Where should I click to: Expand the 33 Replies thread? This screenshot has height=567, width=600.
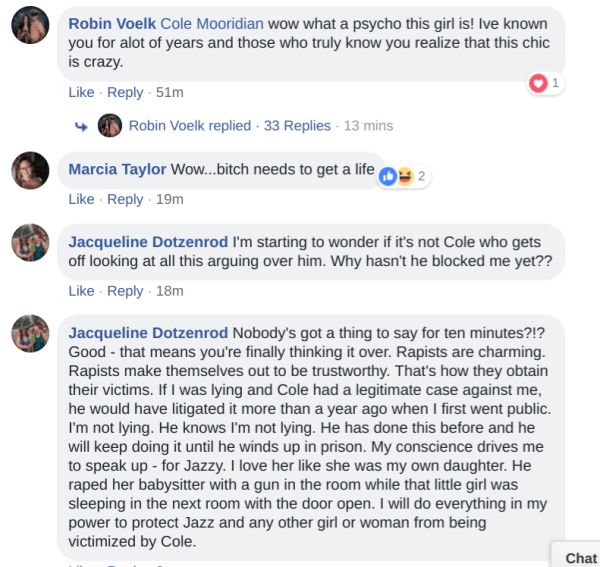pyautogui.click(x=297, y=126)
